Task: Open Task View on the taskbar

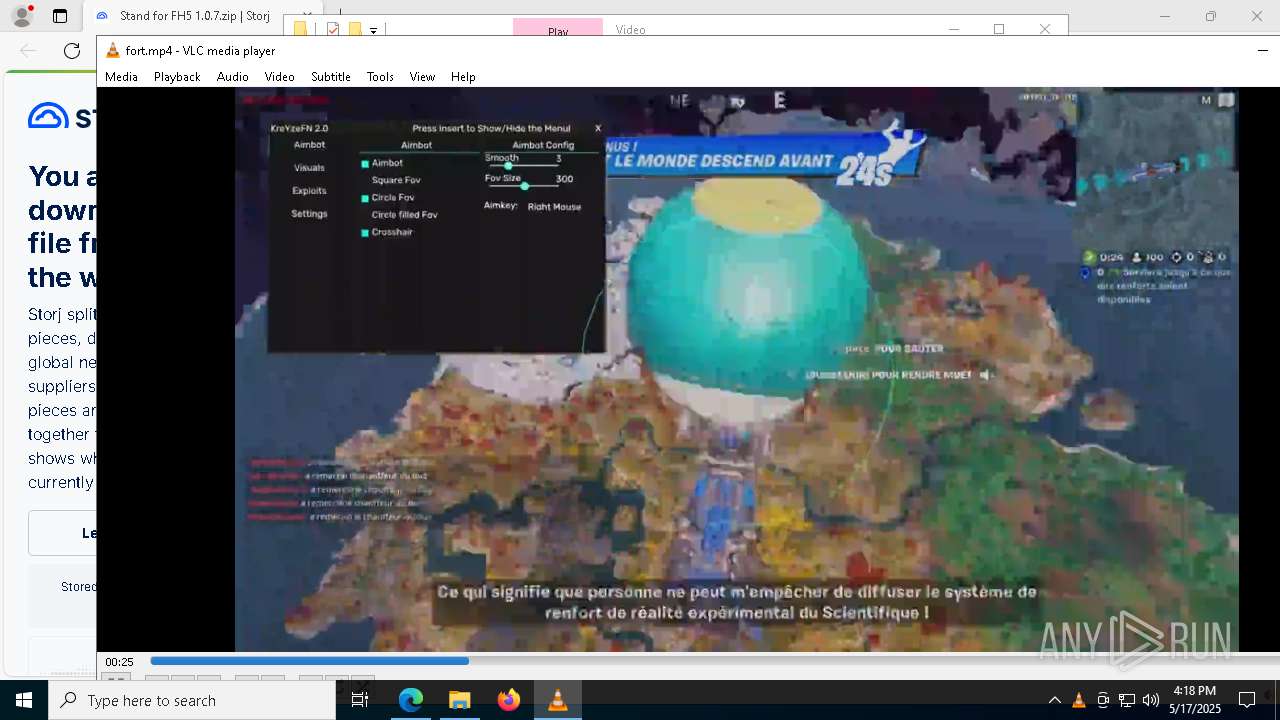Action: pyautogui.click(x=360, y=700)
